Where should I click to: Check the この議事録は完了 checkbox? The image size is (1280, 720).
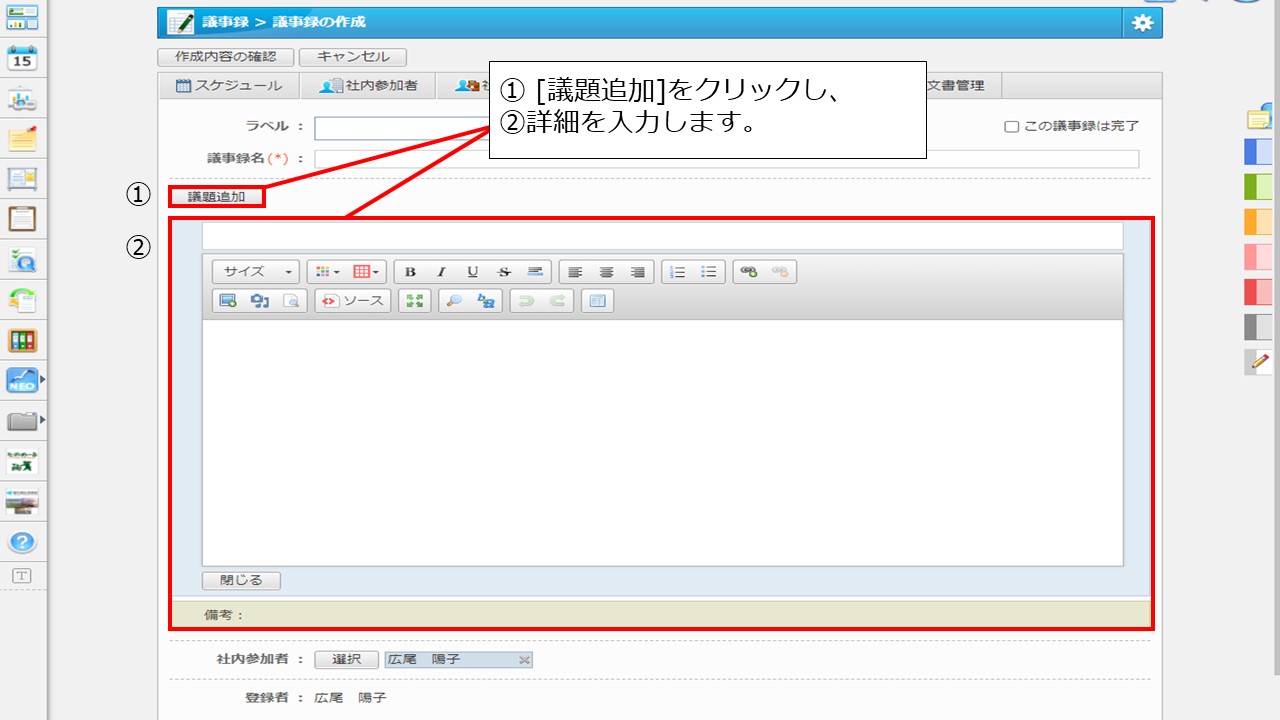(1011, 127)
